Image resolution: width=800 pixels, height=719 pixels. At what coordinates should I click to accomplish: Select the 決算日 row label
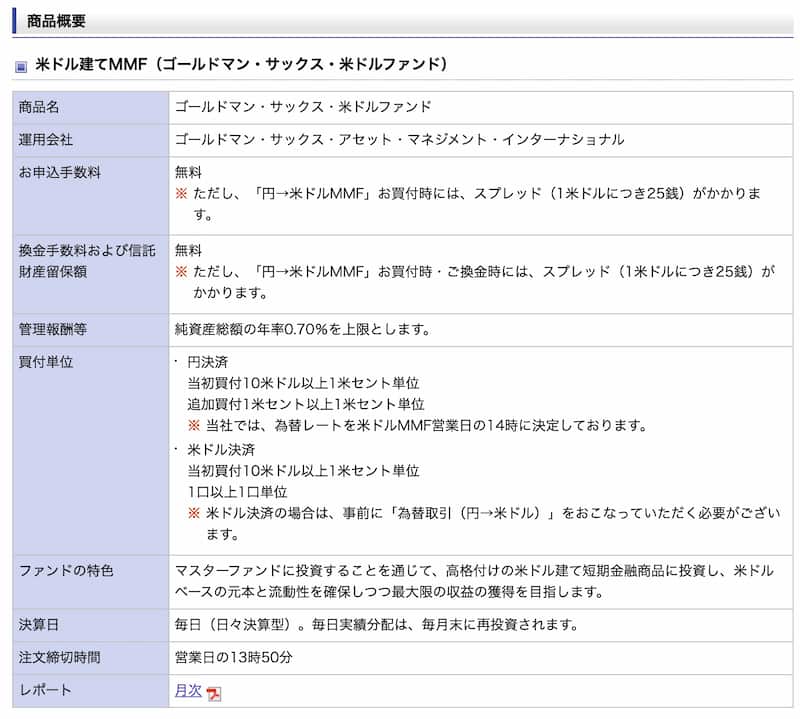coord(39,625)
